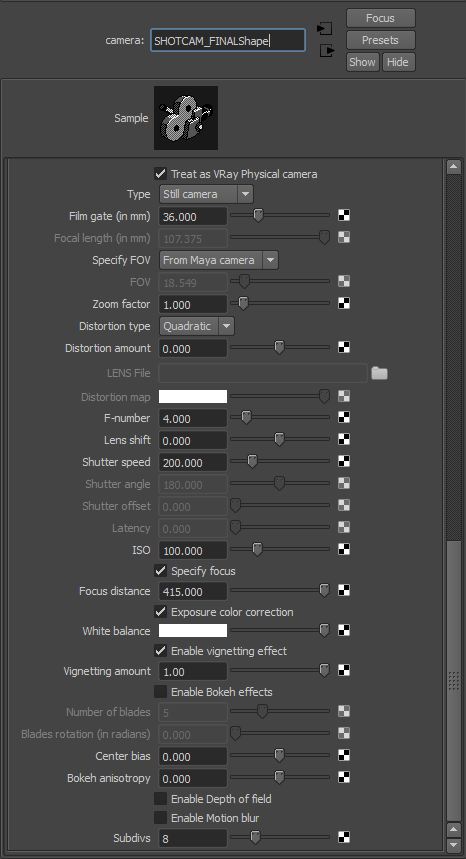Click the map button for Shutter offset

(344, 506)
